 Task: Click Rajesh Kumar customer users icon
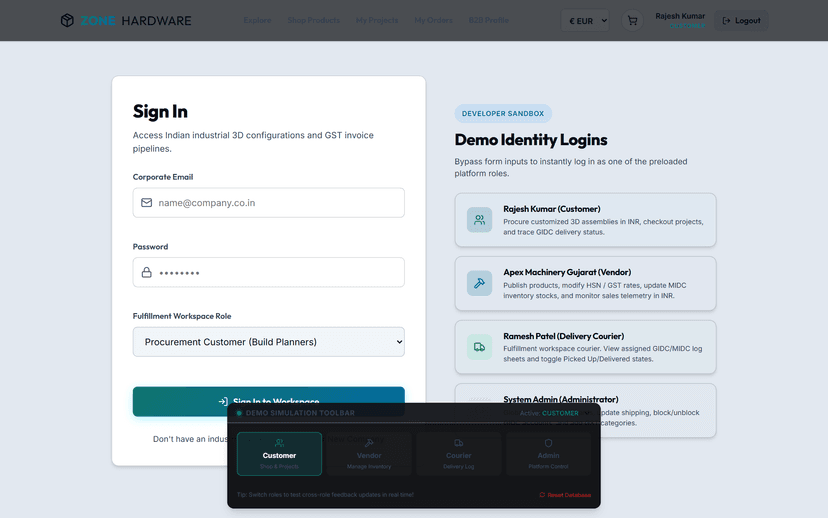tap(479, 220)
